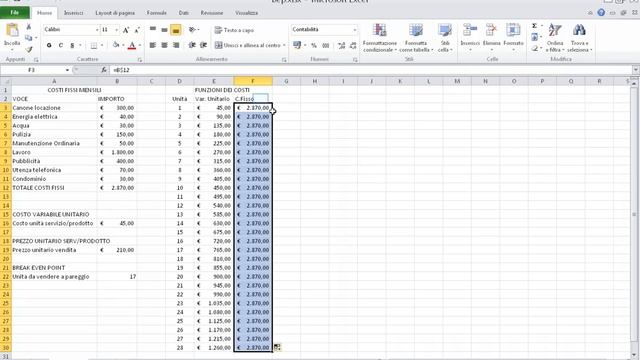Toggle bold (G) formatting
Viewport: 640px width, 360px height.
click(x=49, y=45)
